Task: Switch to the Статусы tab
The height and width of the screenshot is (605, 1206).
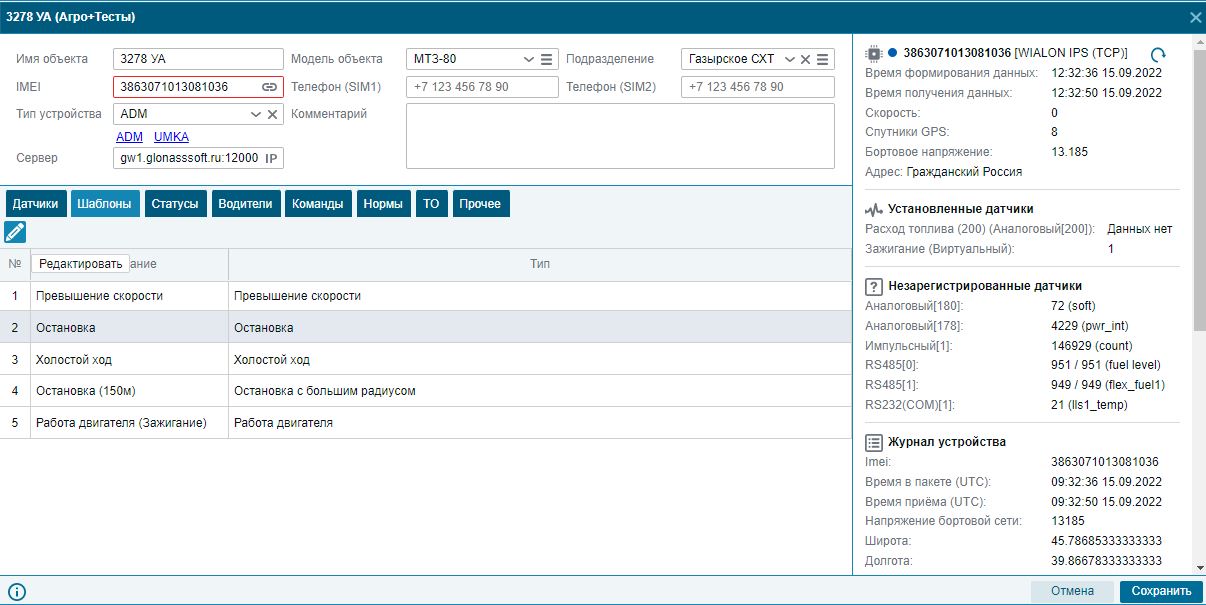Action: tap(175, 204)
